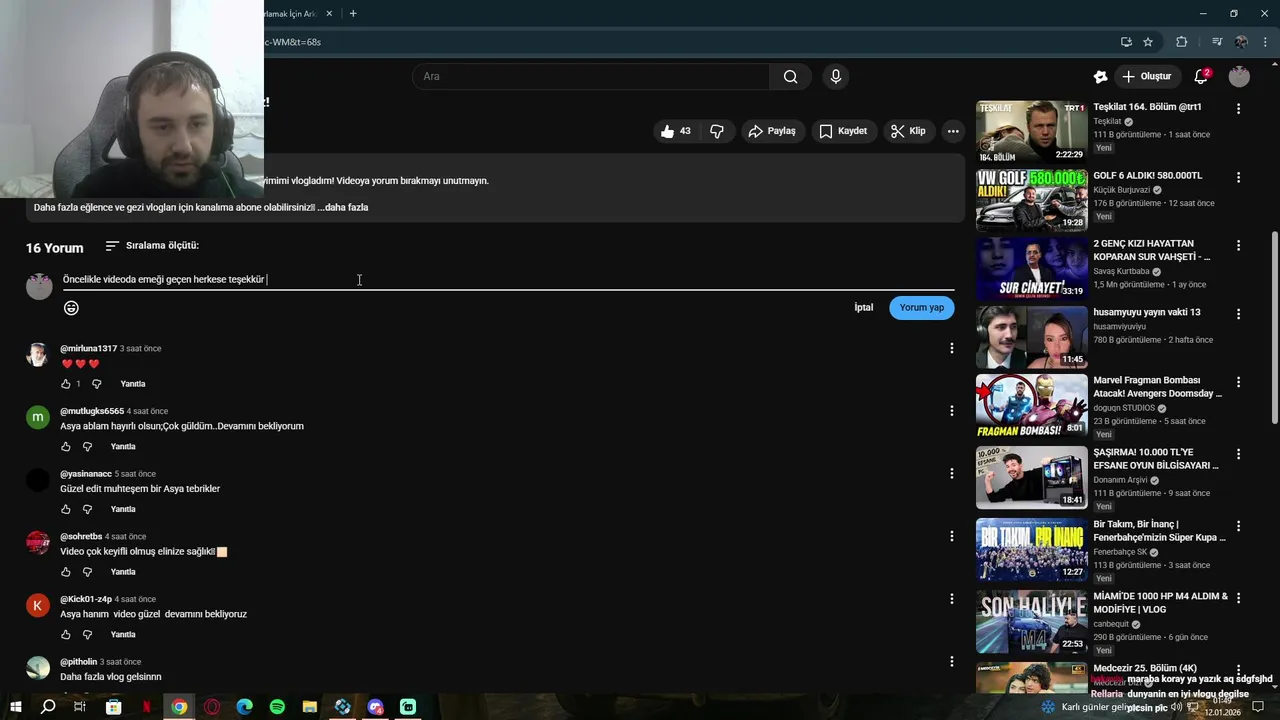Cancel the comment with İptal

(x=863, y=308)
